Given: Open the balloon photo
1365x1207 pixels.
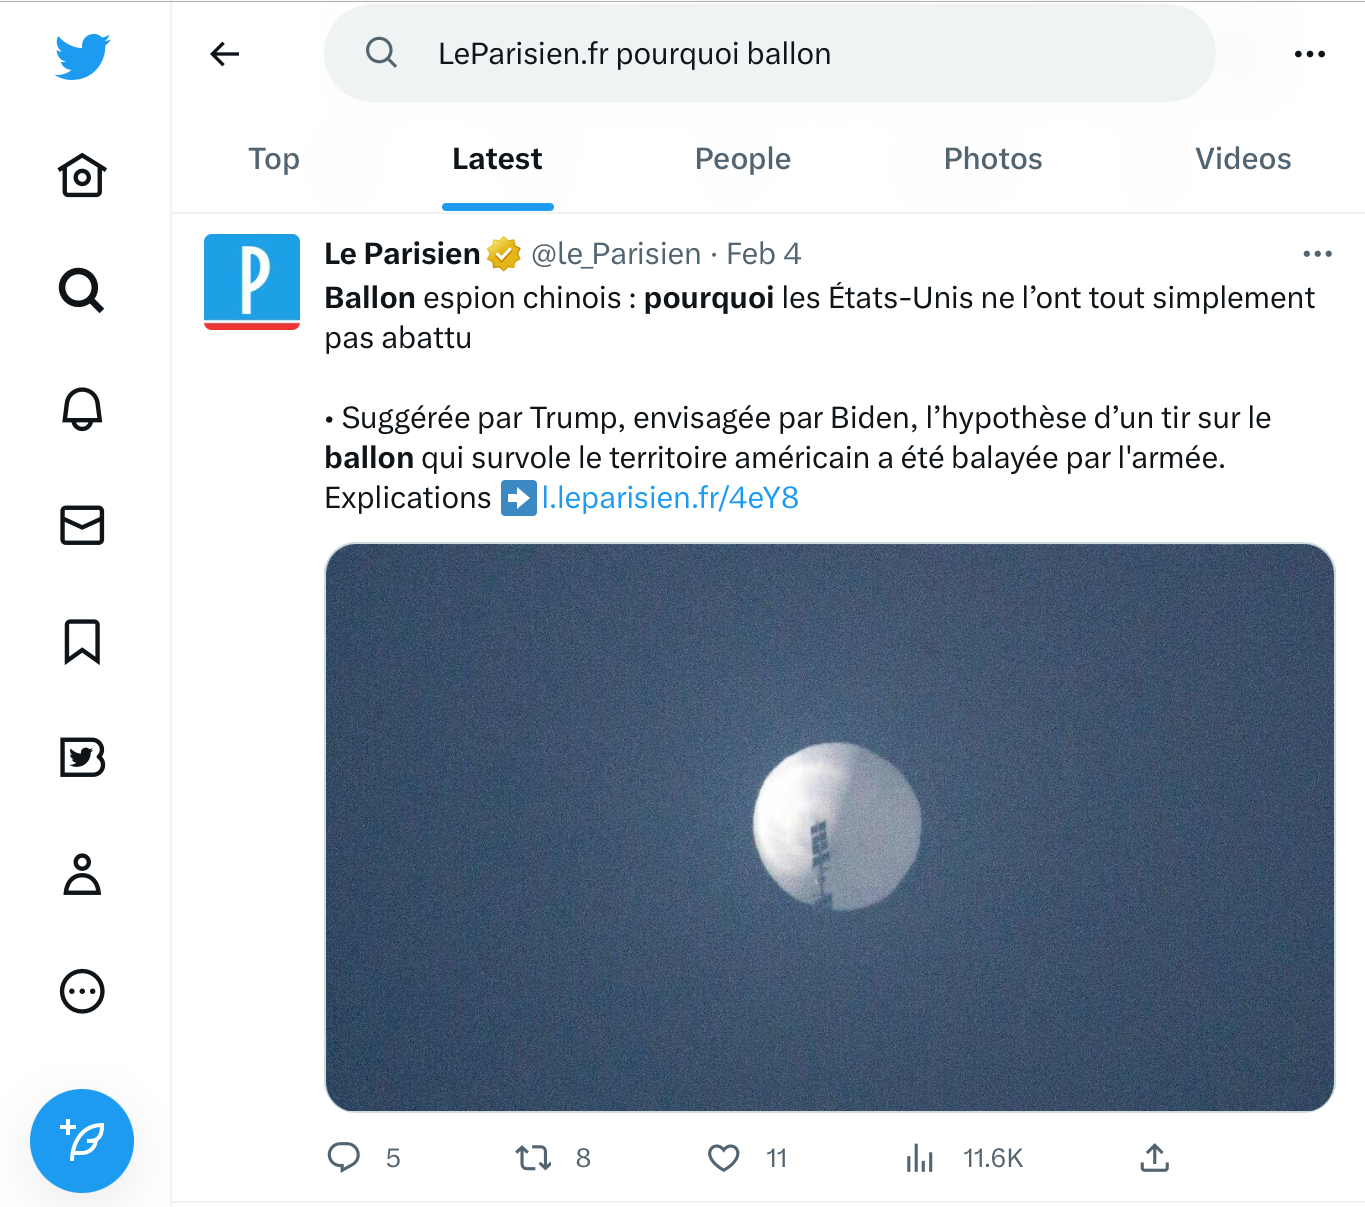Looking at the screenshot, I should (830, 827).
